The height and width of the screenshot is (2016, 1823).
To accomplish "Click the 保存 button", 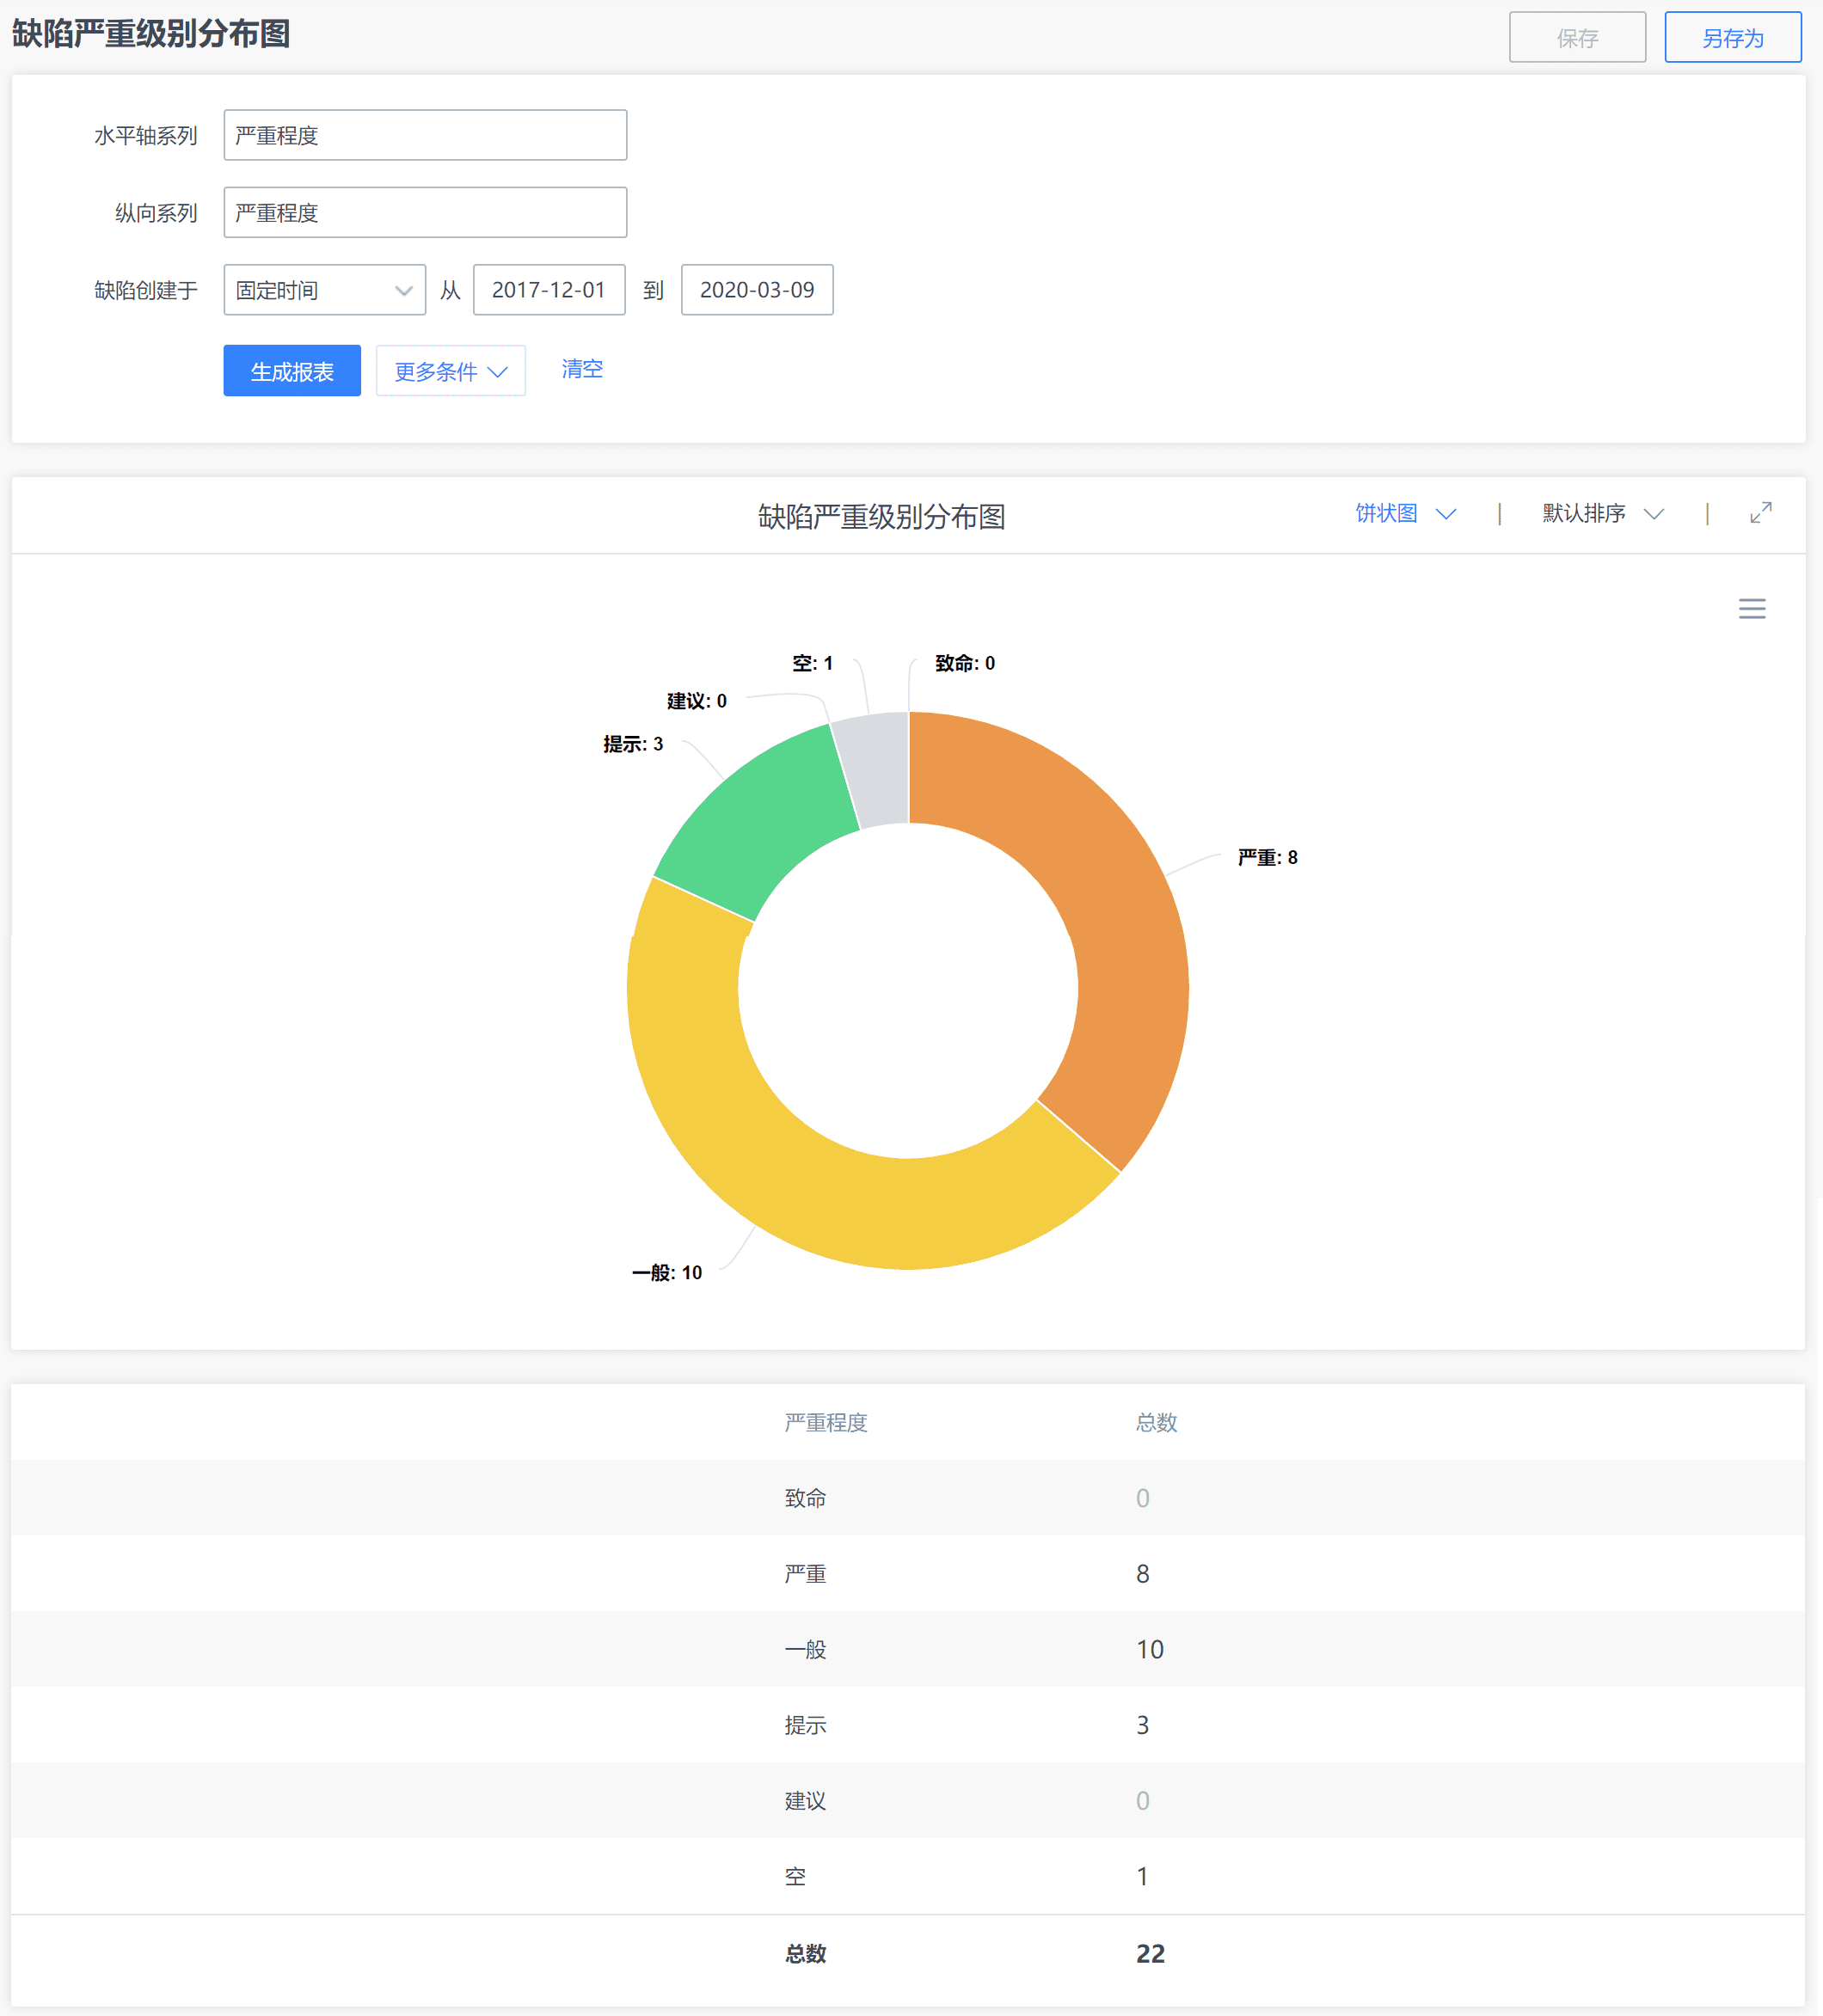I will [1577, 38].
